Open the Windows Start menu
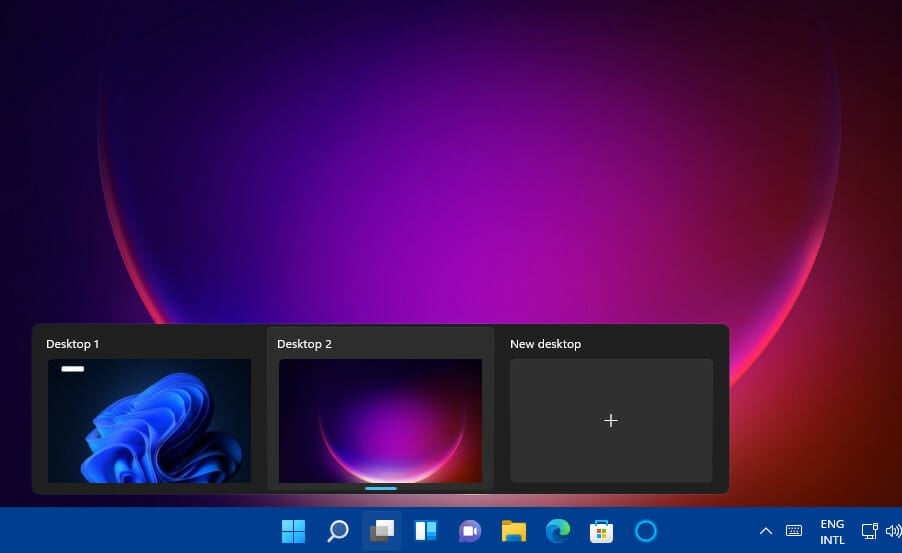902x553 pixels. (293, 531)
